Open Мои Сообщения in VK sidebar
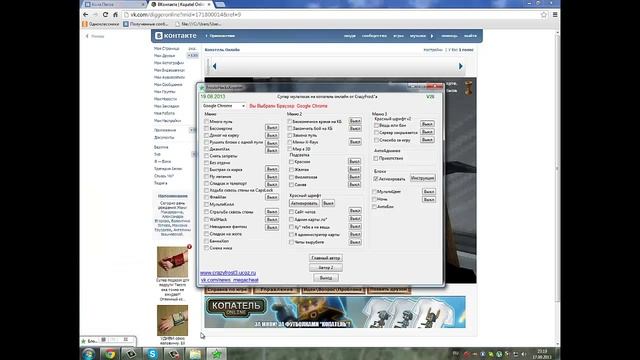Viewport: 640px width, 360px height. coord(168,84)
